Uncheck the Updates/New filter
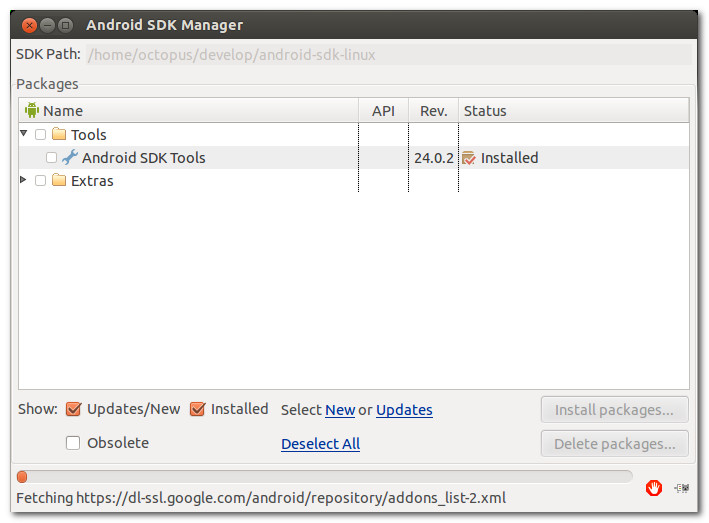 pos(73,409)
